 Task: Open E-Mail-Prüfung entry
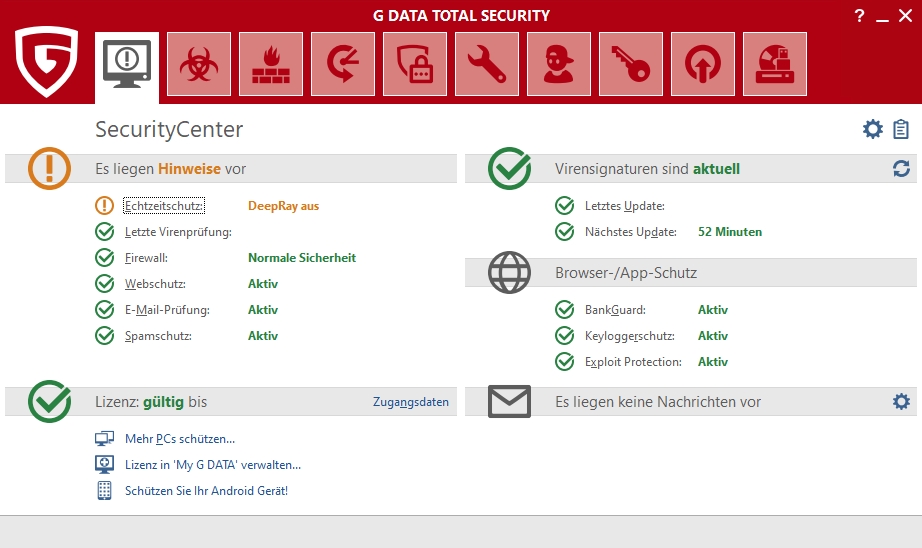(167, 310)
